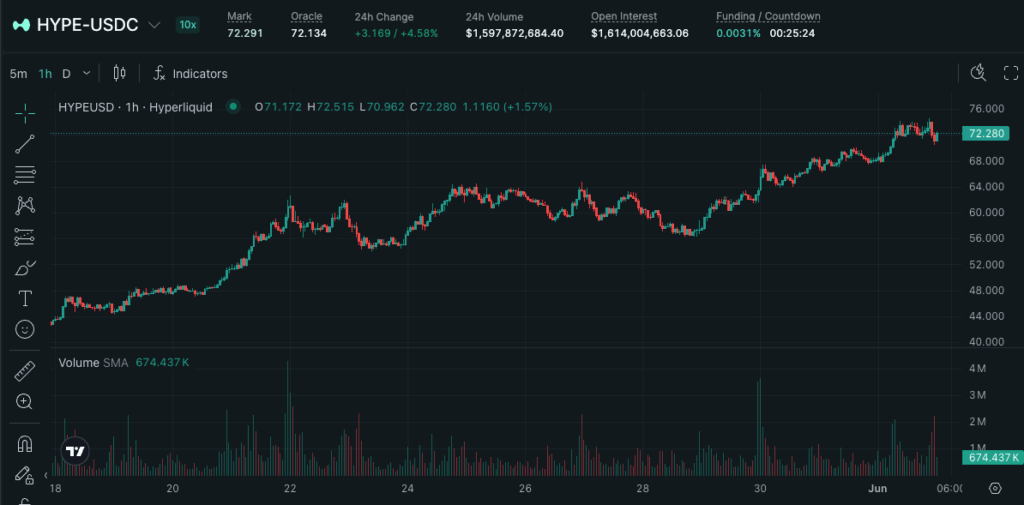Open the Indicators fx menu
This screenshot has height=505, width=1024.
pyautogui.click(x=190, y=74)
